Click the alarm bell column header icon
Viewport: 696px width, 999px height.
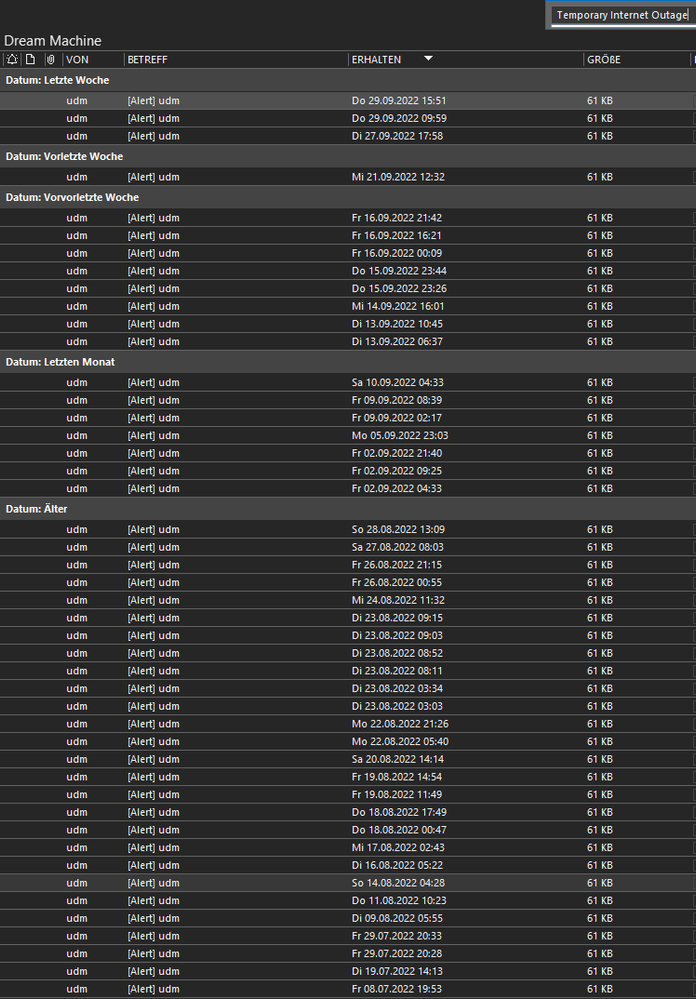tap(10, 59)
